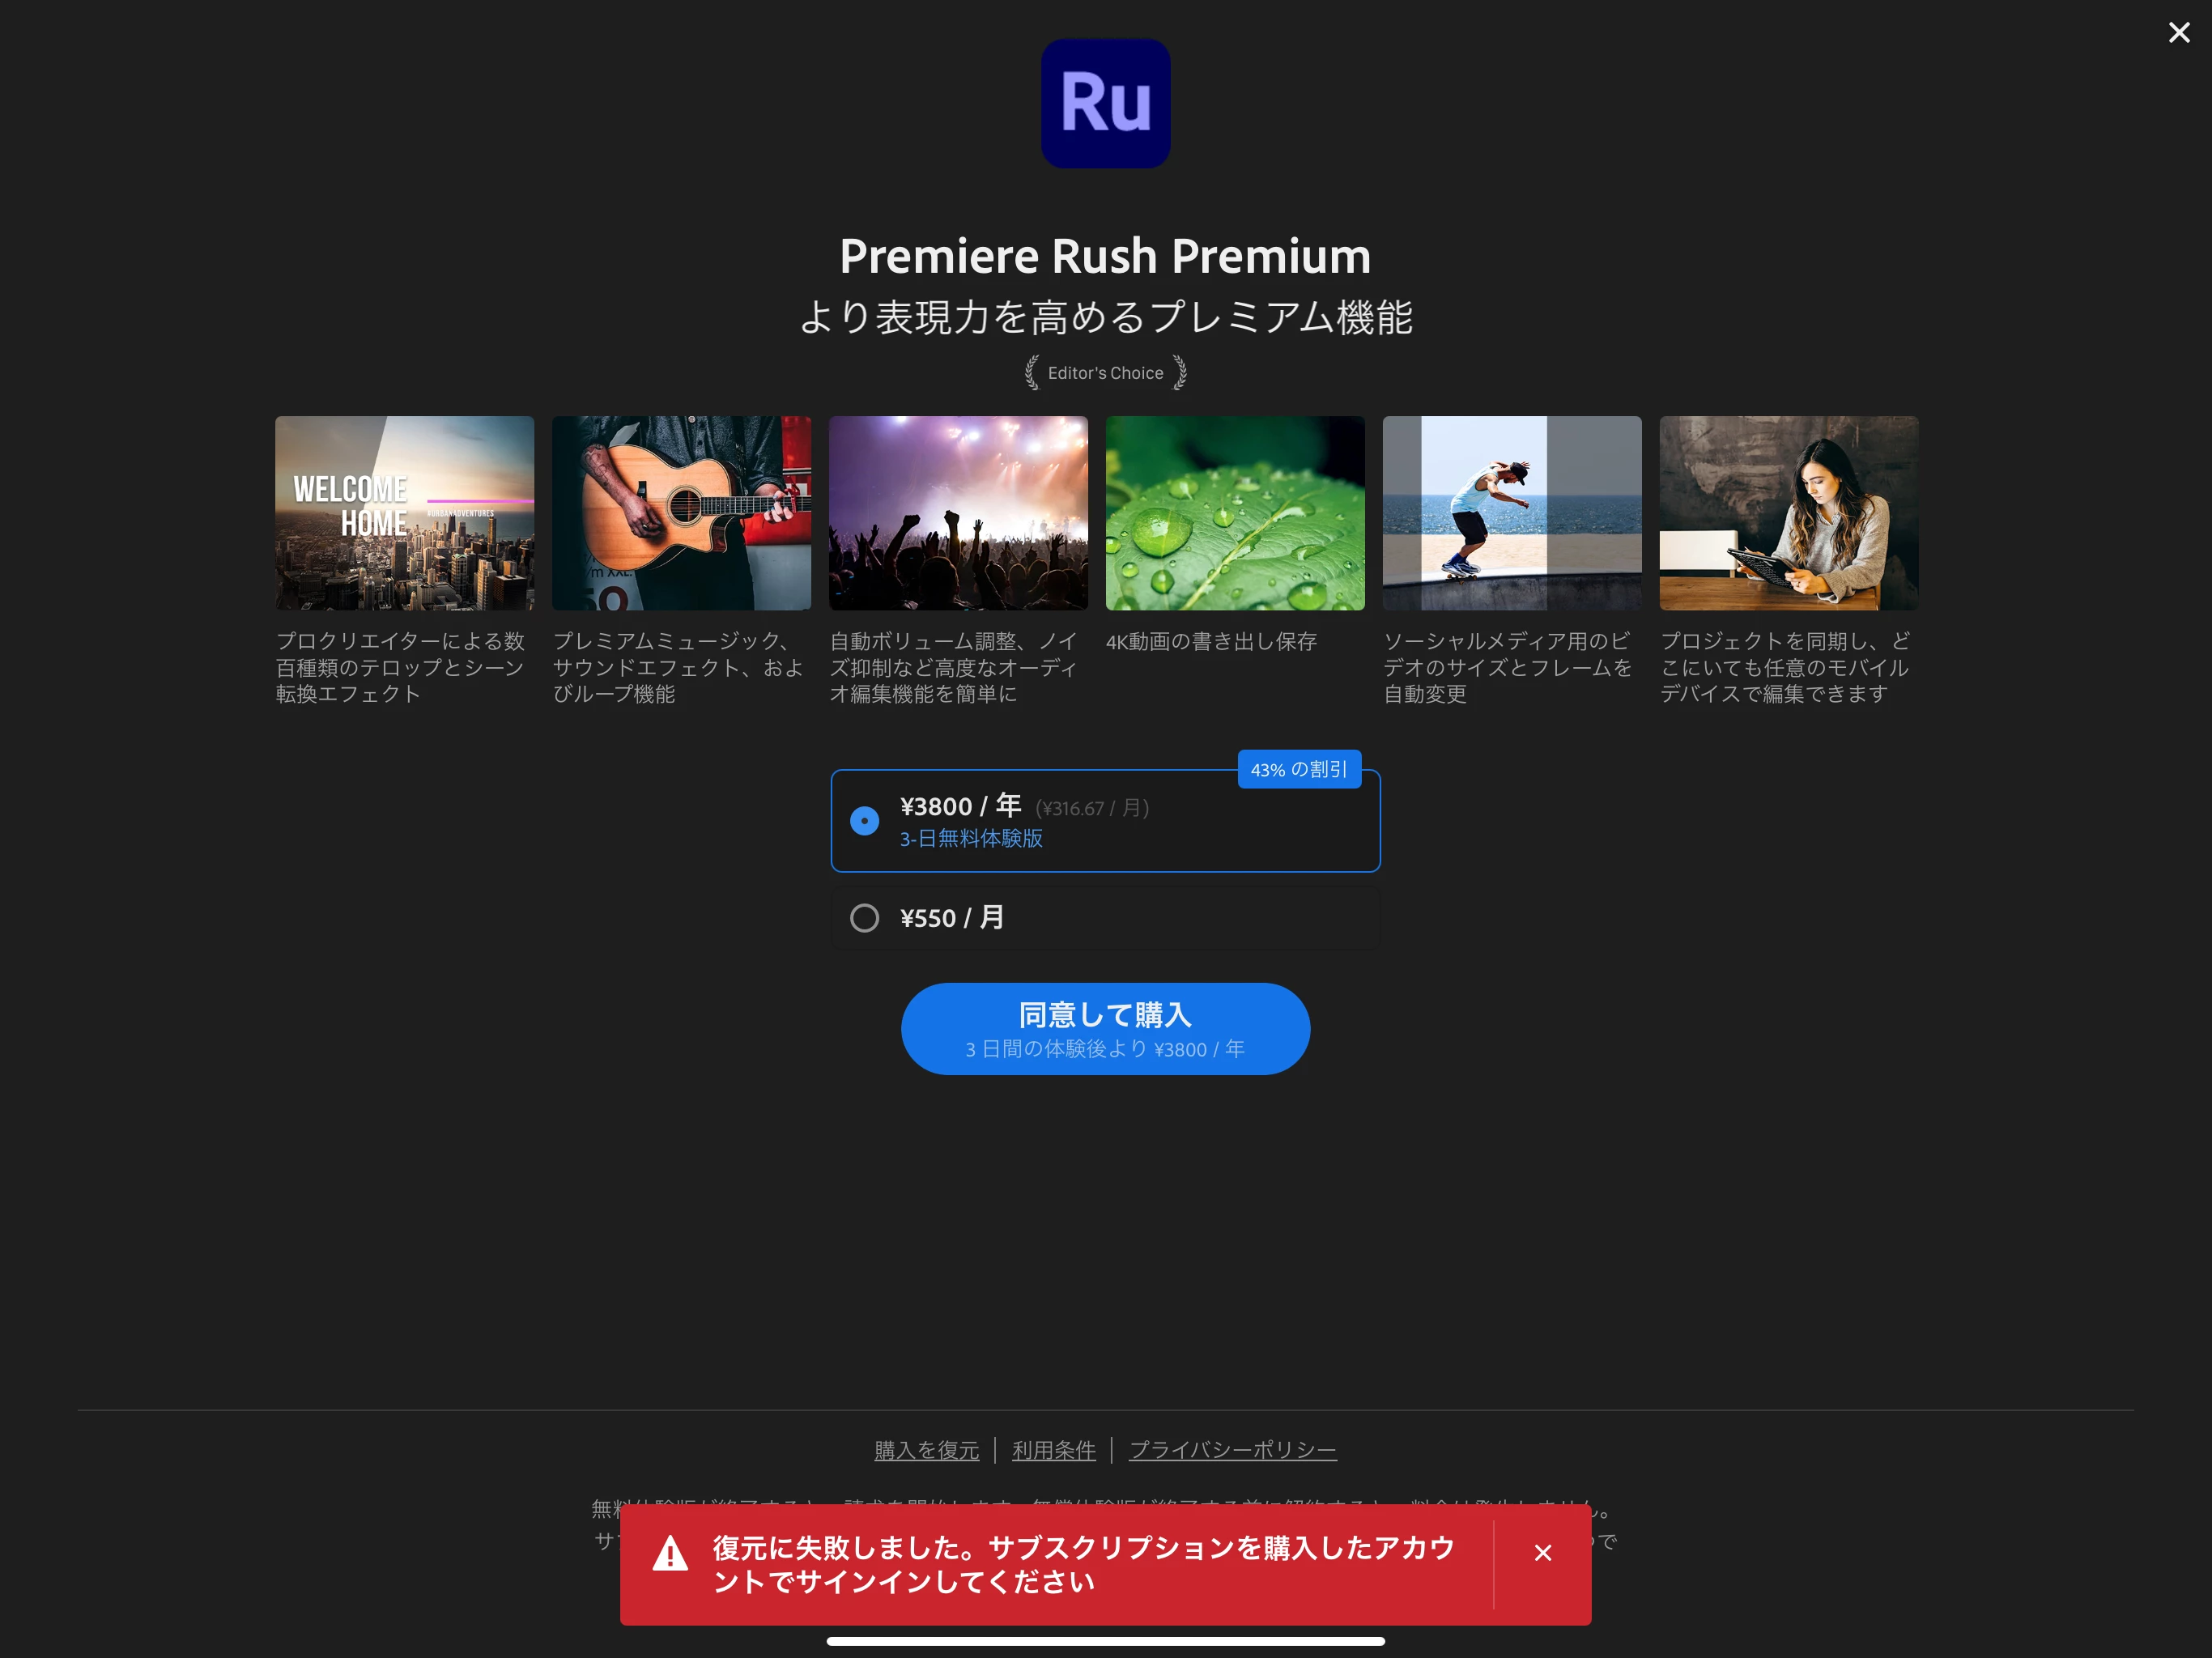
Task: Open the プライバシーポリシー privacy policy link
Action: [1232, 1450]
